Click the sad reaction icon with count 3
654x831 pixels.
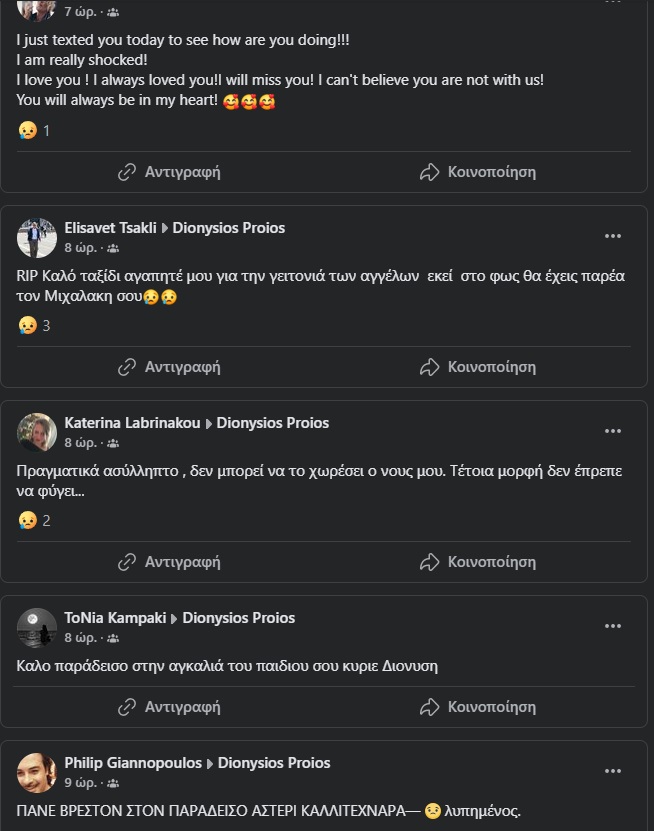28,325
